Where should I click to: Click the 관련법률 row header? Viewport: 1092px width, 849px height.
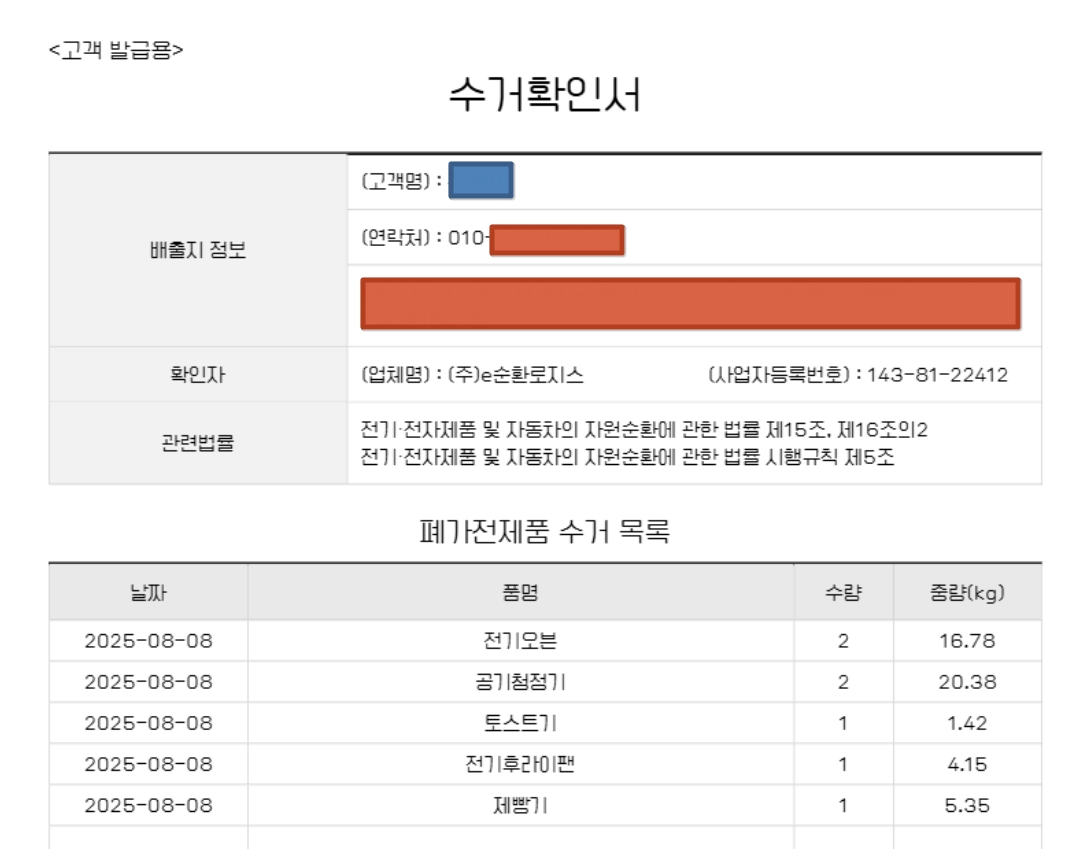198,443
